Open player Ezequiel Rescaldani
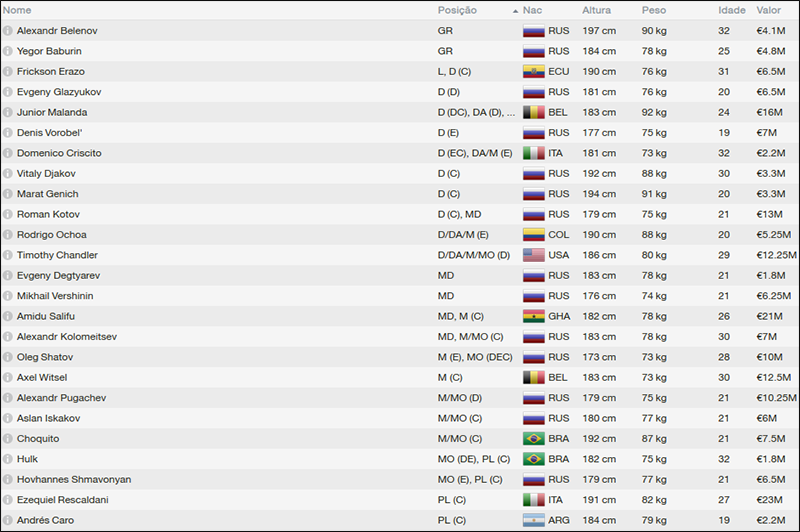Viewport: 800px width, 532px height. click(63, 500)
